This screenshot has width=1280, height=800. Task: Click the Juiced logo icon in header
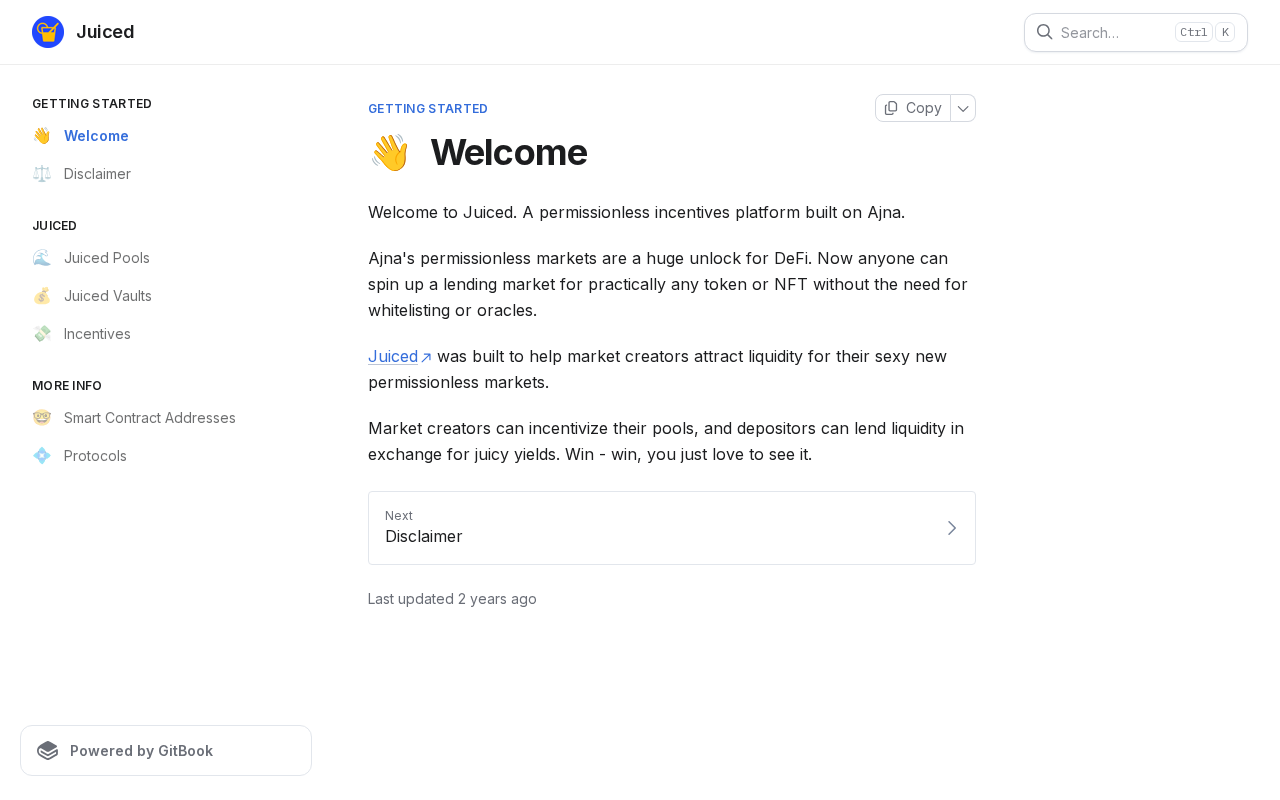point(48,32)
